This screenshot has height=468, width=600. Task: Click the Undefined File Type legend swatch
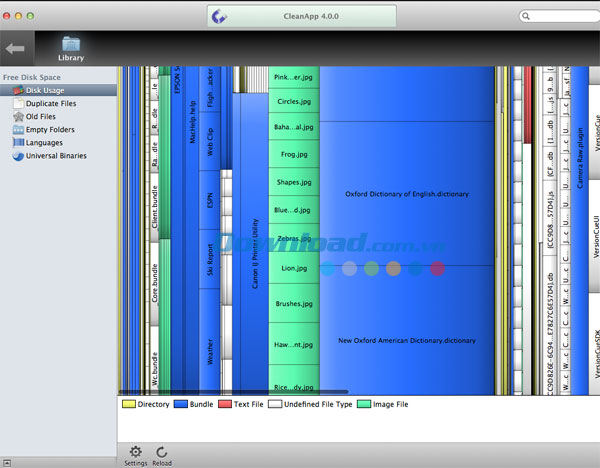tap(275, 404)
